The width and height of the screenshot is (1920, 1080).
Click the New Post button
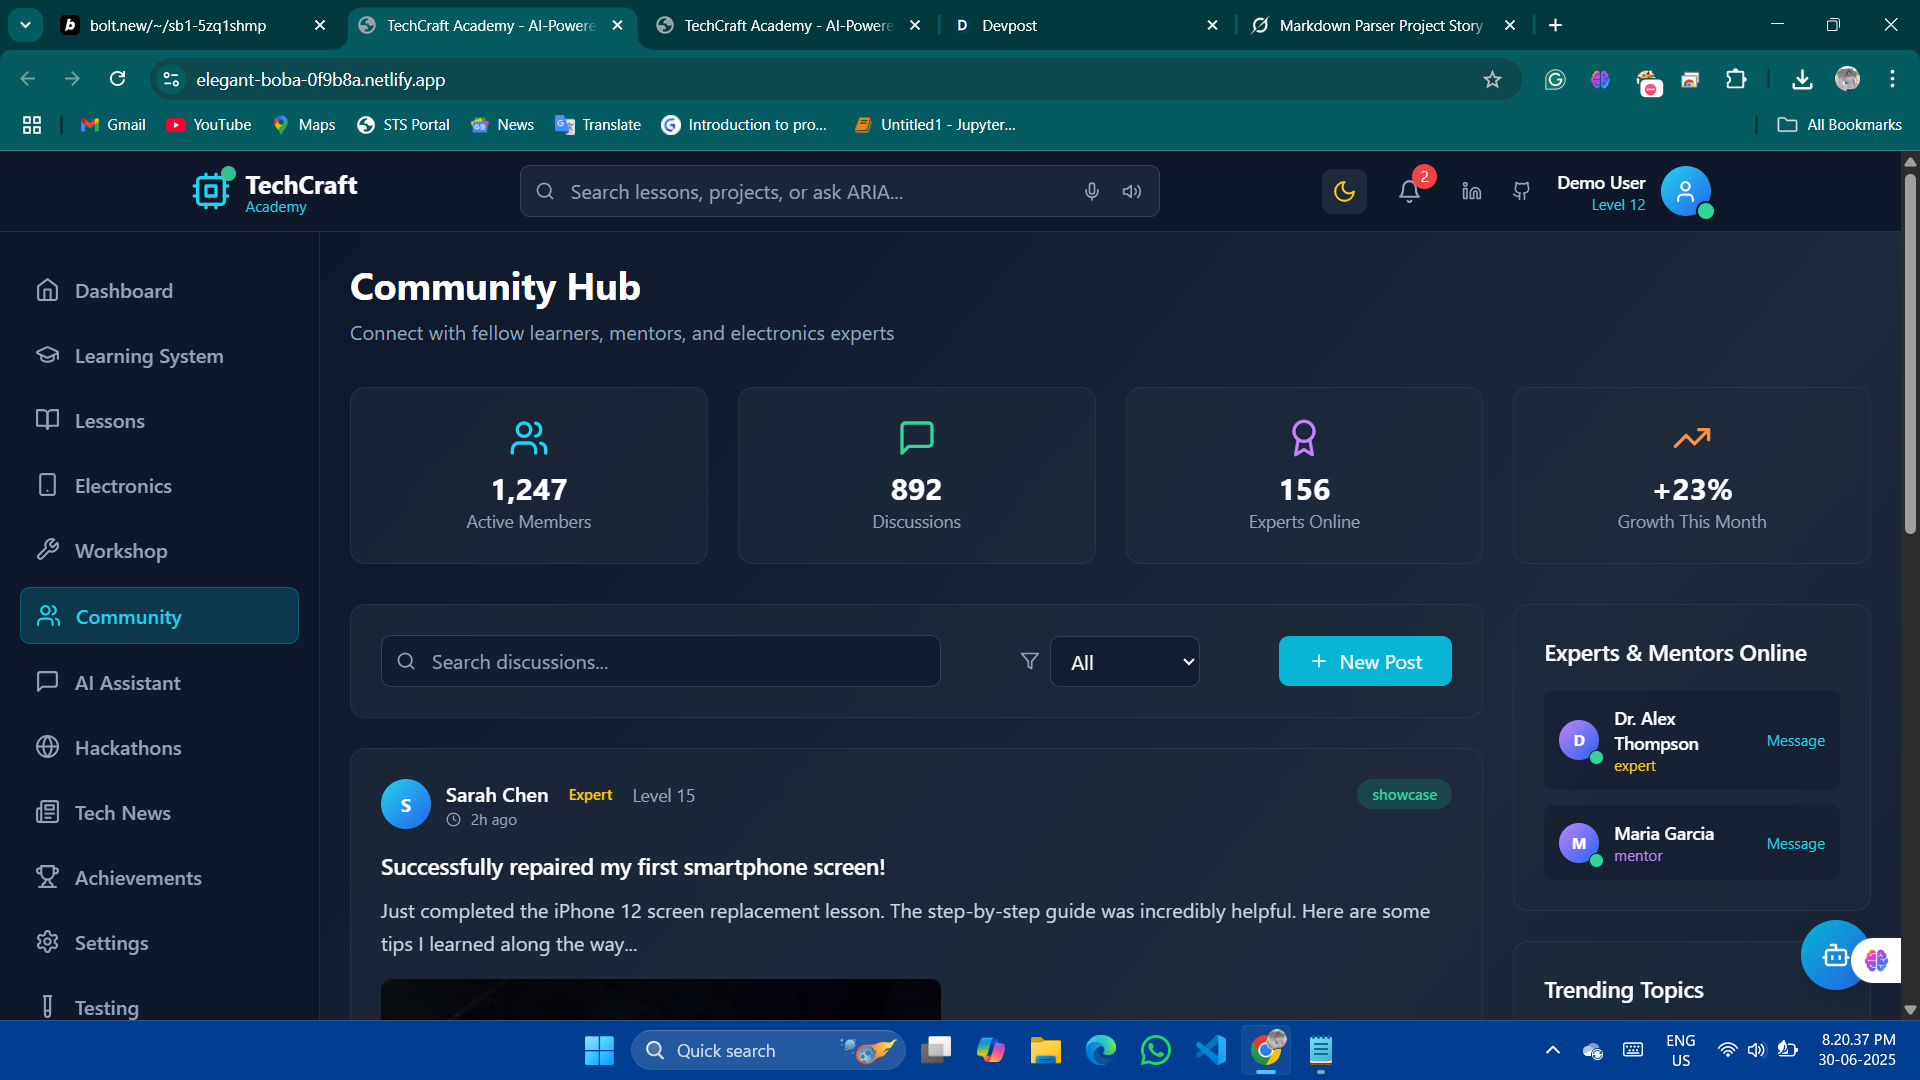[1365, 661]
